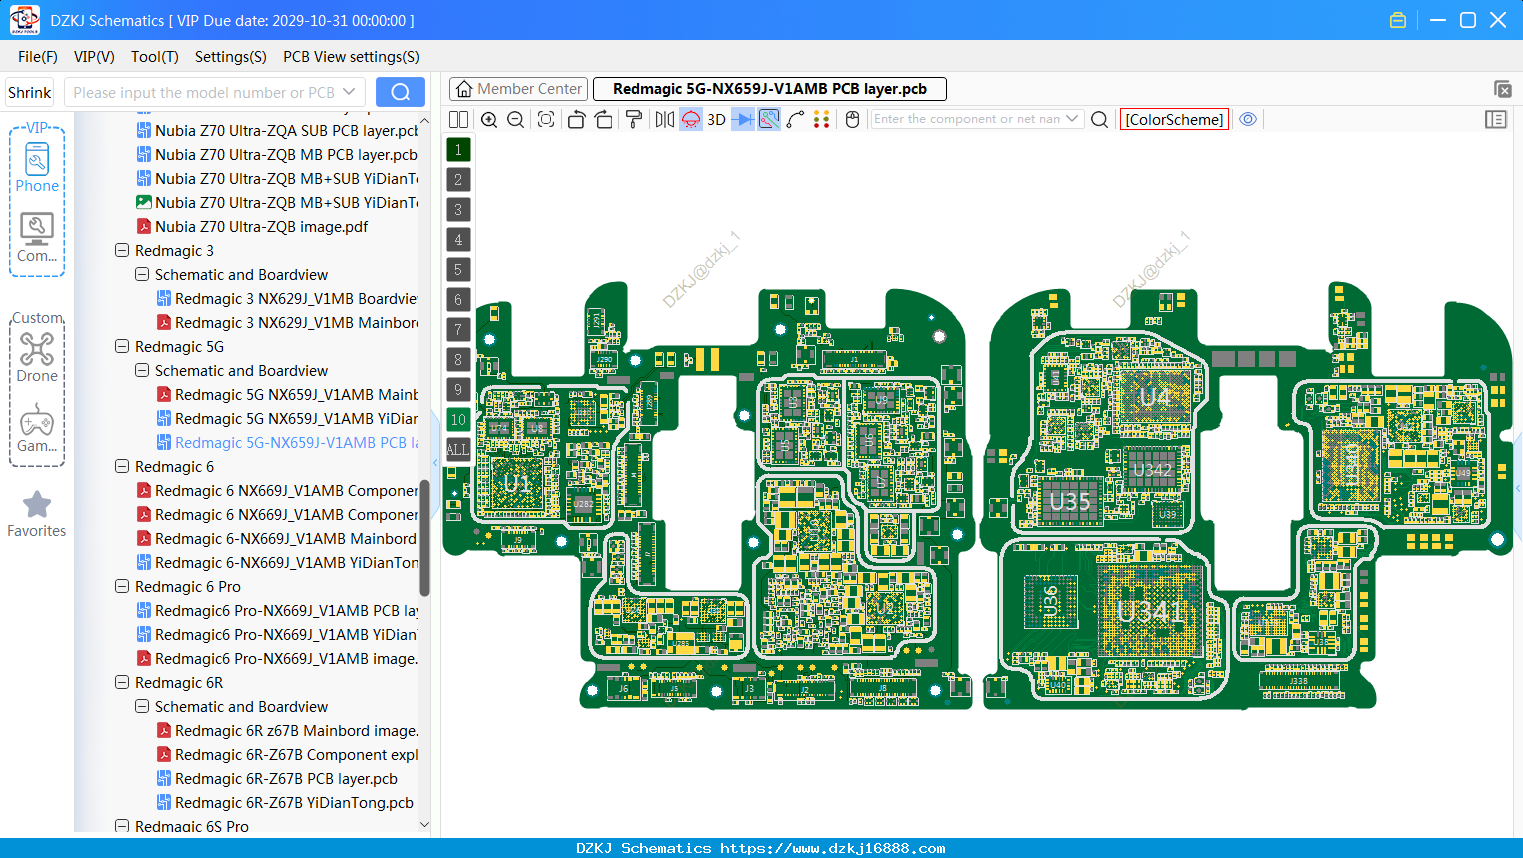This screenshot has height=858, width=1523.
Task: Collapse the Redmagic 3 tree node
Action: pos(122,250)
